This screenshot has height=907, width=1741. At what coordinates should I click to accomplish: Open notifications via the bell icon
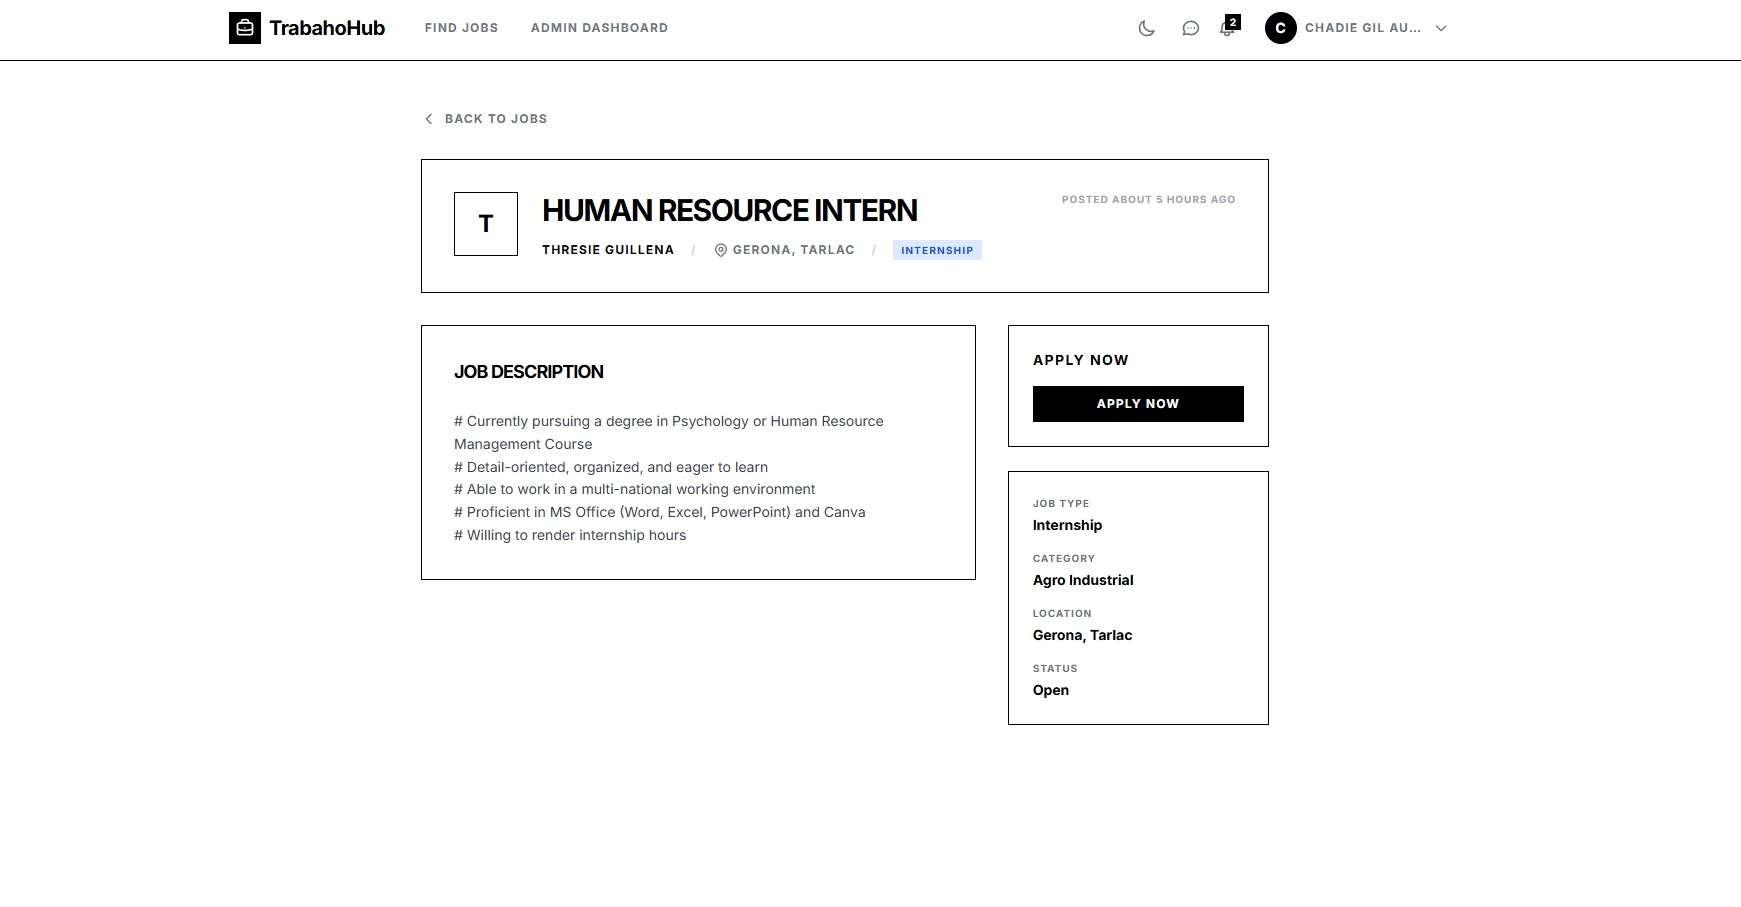pos(1227,28)
